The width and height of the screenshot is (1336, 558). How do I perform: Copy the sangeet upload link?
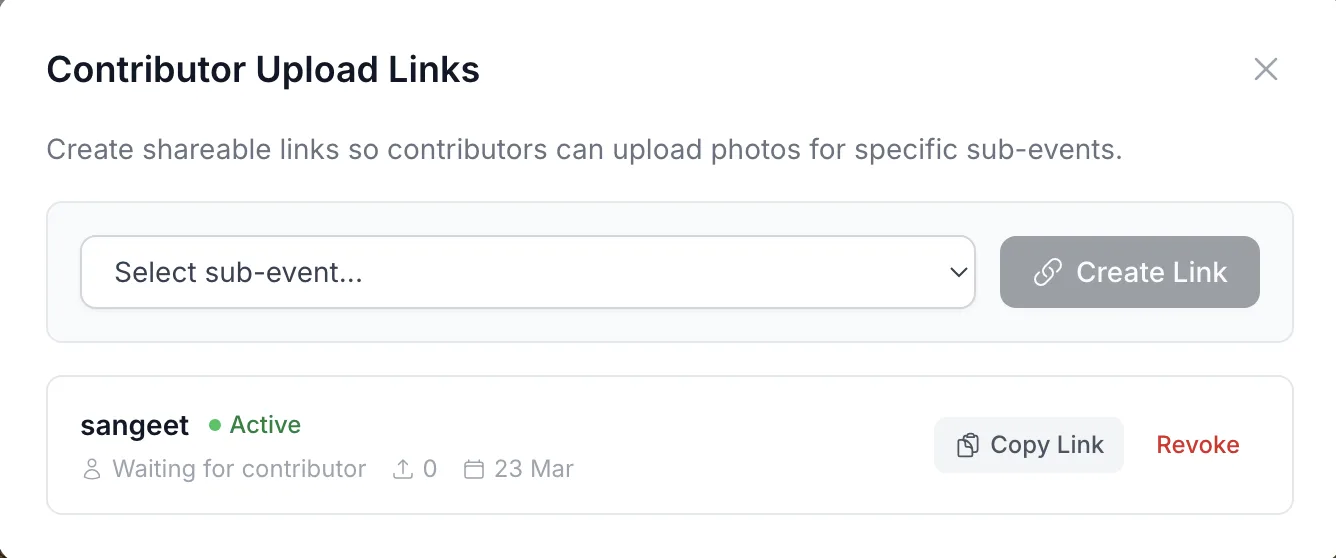click(x=1028, y=445)
